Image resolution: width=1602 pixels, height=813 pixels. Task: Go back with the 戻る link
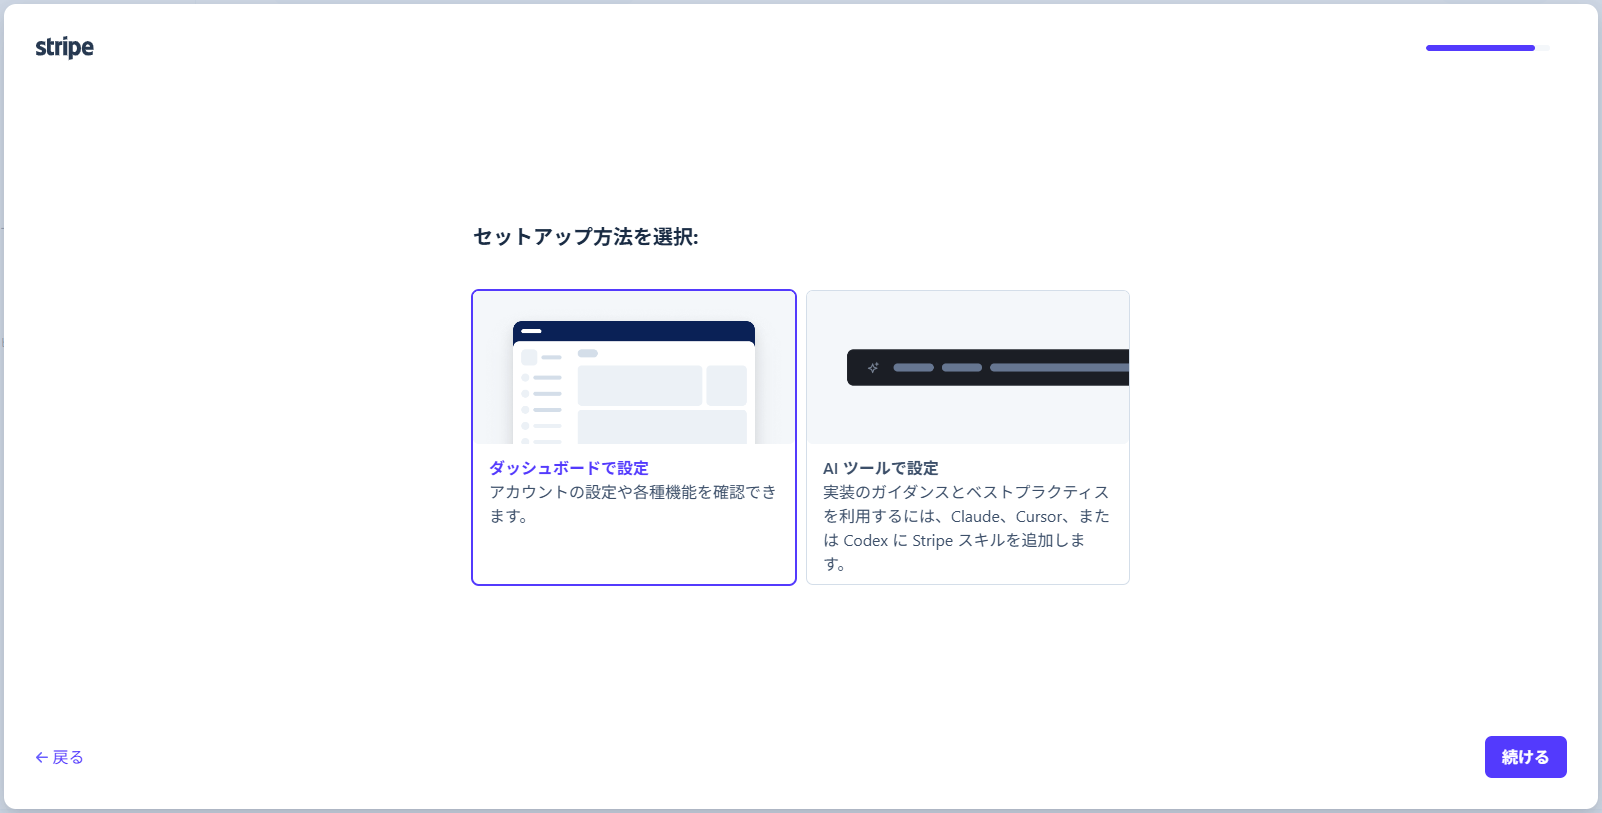[x=59, y=757]
